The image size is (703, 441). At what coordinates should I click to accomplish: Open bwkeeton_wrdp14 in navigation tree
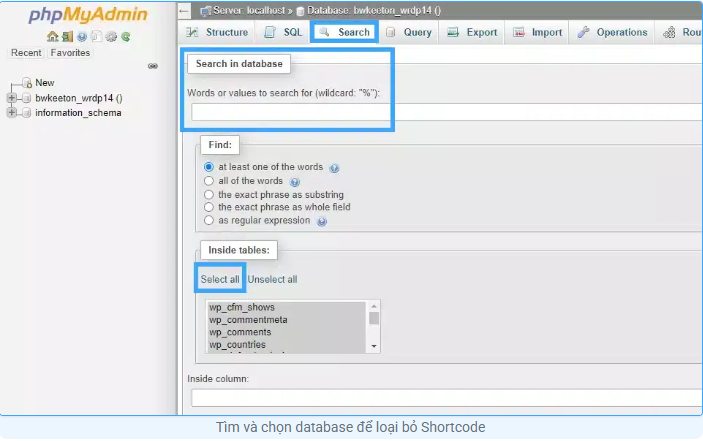pyautogui.click(x=78, y=98)
